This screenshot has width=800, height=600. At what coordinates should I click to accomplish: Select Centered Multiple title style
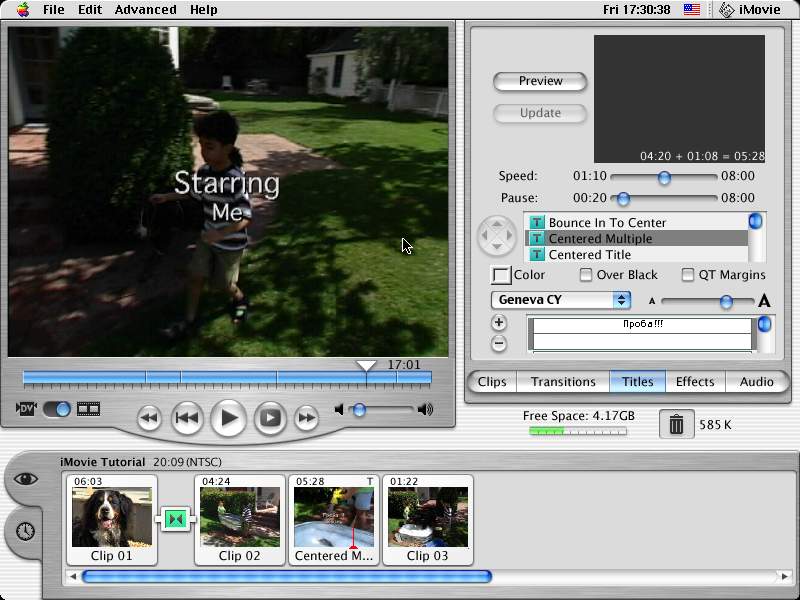pos(637,238)
